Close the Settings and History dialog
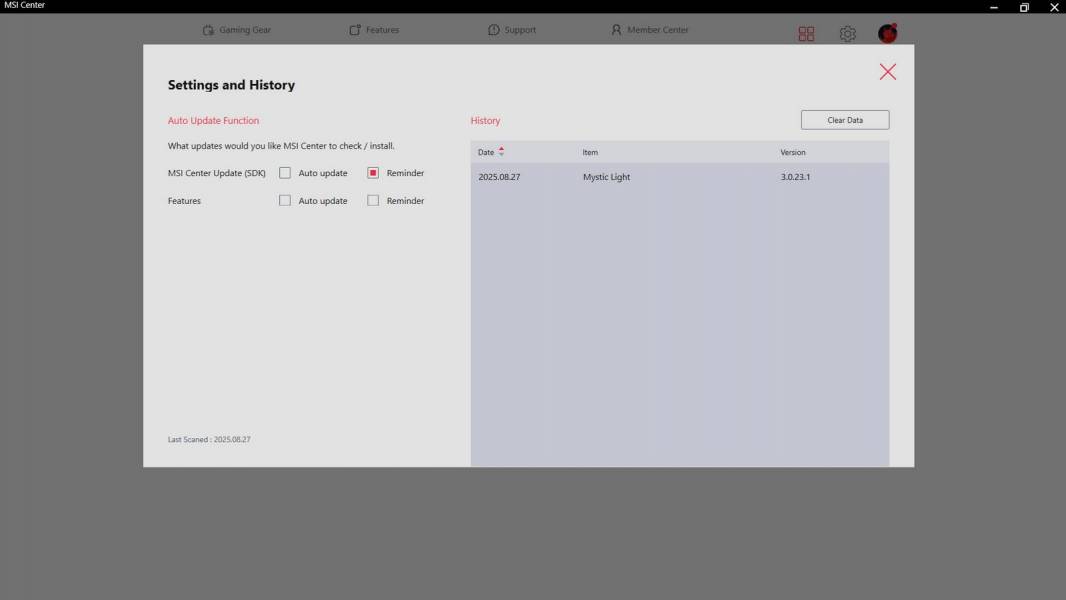The image size is (1066, 600). pyautogui.click(x=887, y=72)
